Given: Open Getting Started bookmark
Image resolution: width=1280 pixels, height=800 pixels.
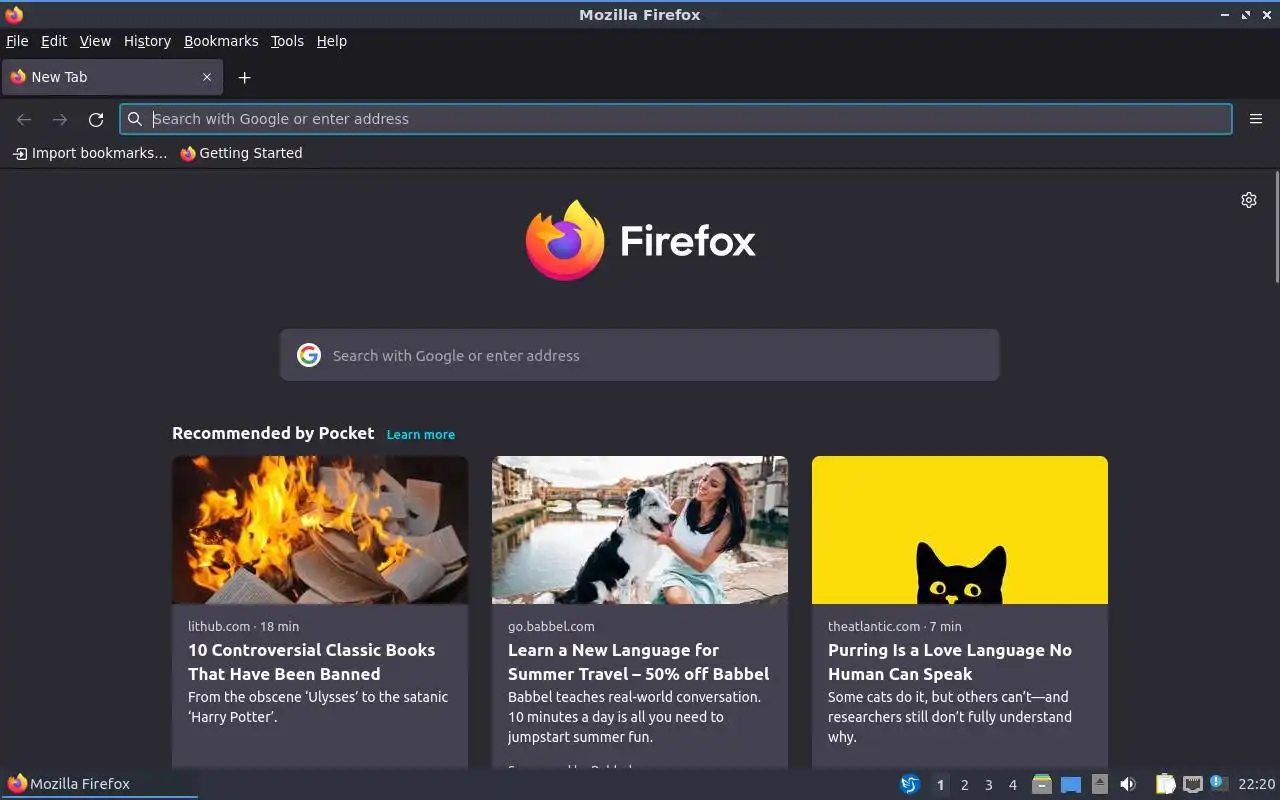Looking at the screenshot, I should click(241, 153).
